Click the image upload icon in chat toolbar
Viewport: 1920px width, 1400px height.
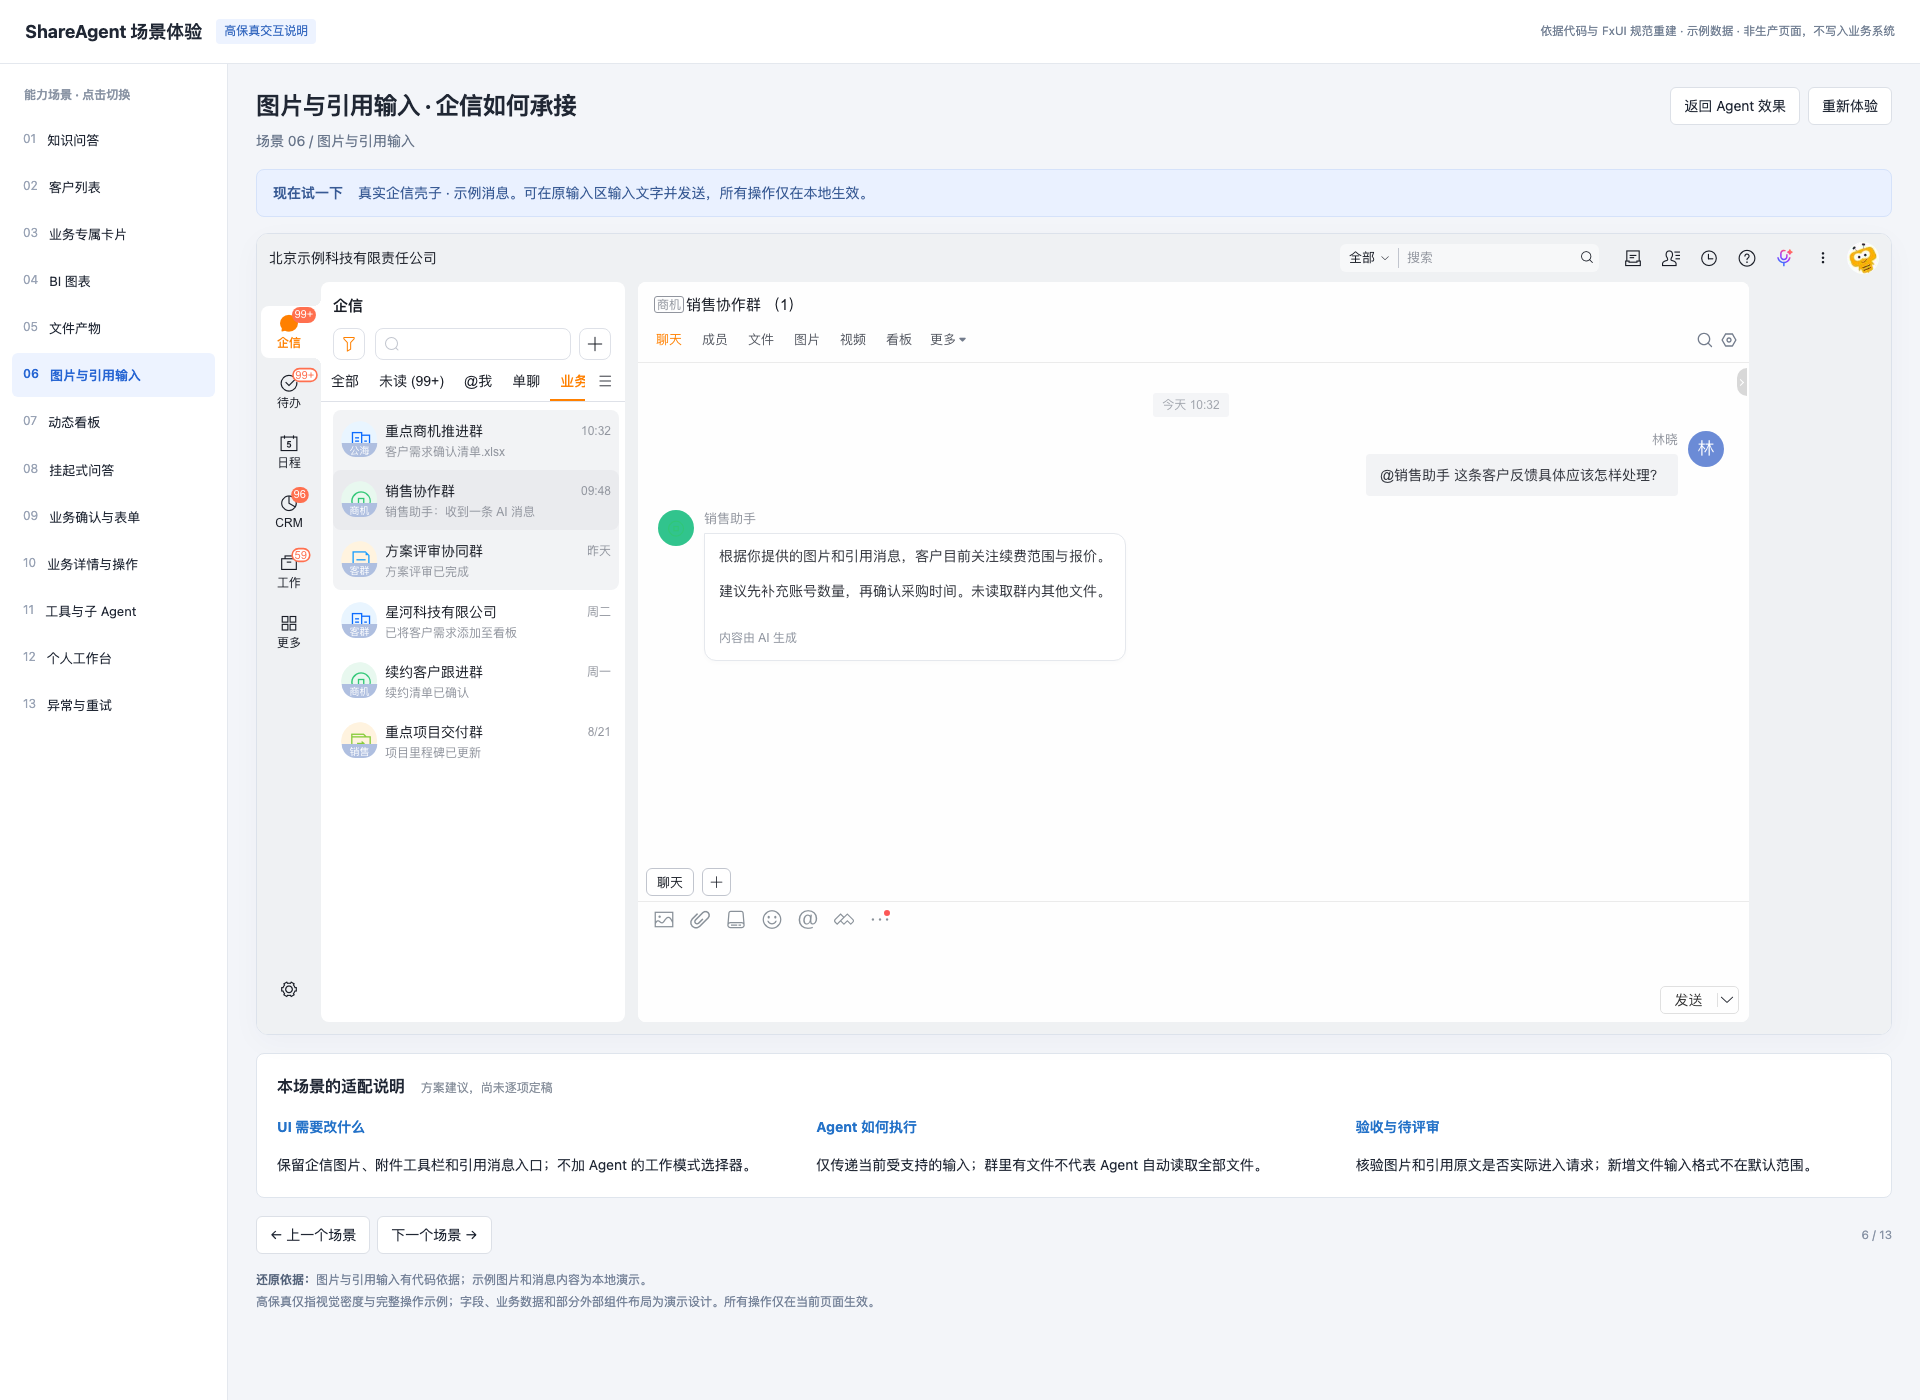pos(664,919)
